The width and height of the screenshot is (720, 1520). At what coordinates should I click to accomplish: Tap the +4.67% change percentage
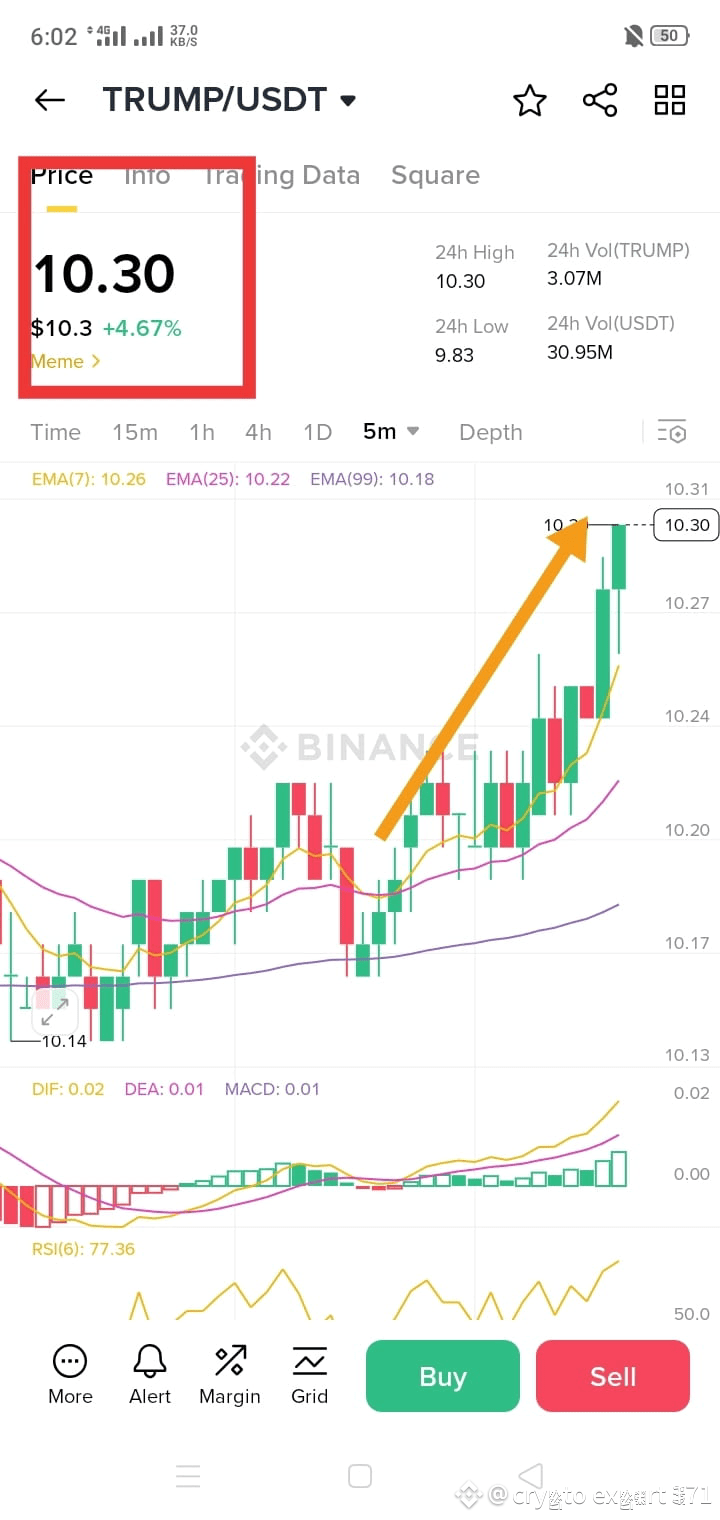[x=142, y=328]
